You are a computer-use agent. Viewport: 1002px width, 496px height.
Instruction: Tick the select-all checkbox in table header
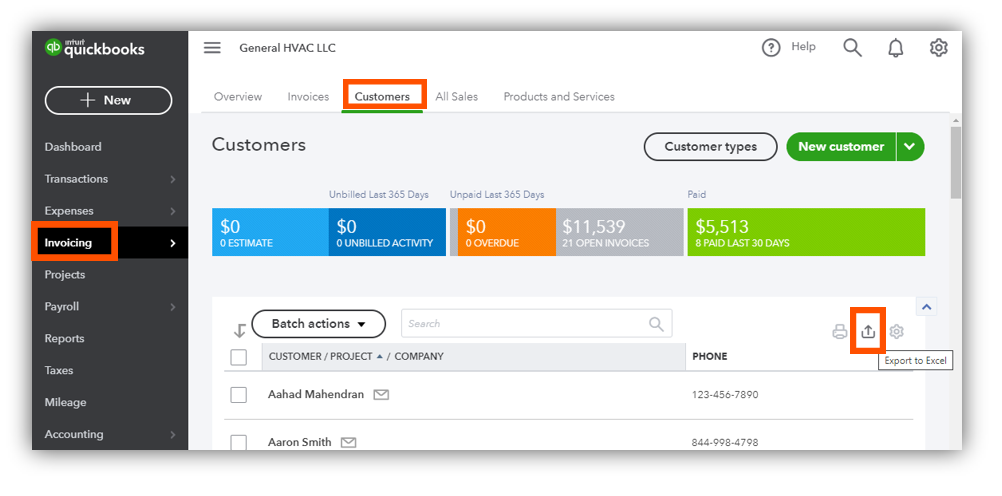(238, 357)
